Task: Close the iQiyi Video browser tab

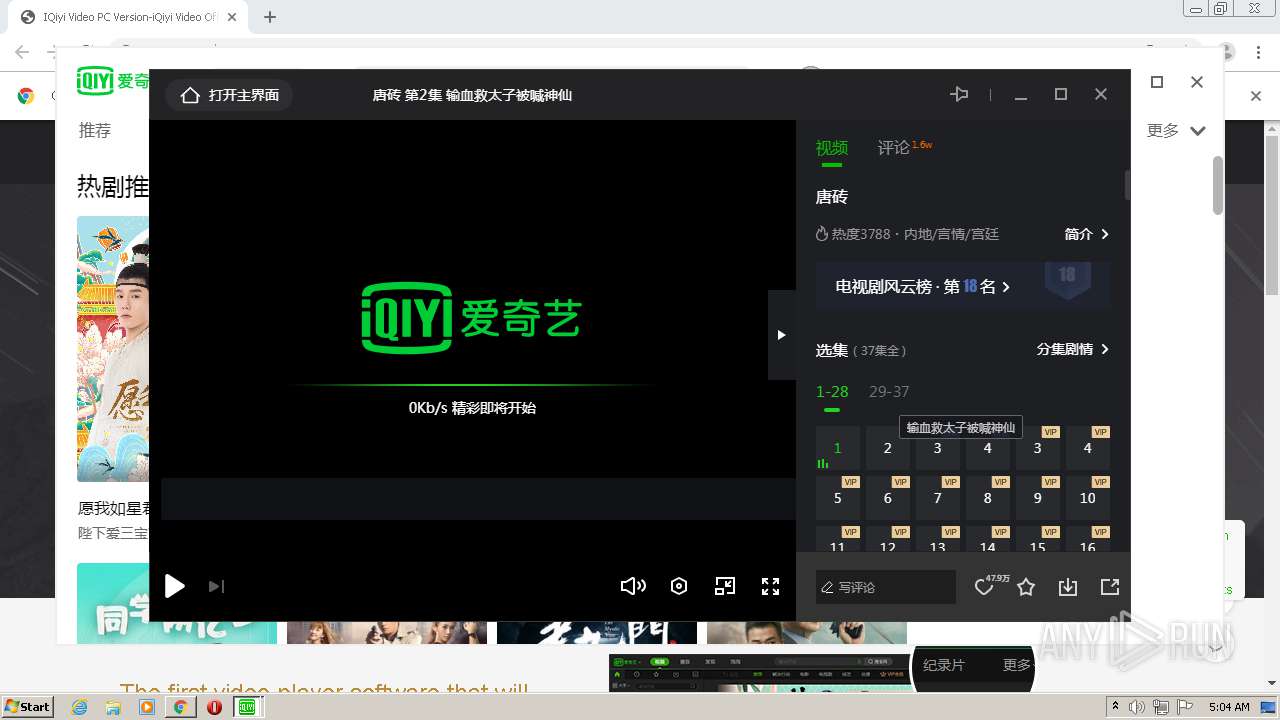Action: (232, 17)
